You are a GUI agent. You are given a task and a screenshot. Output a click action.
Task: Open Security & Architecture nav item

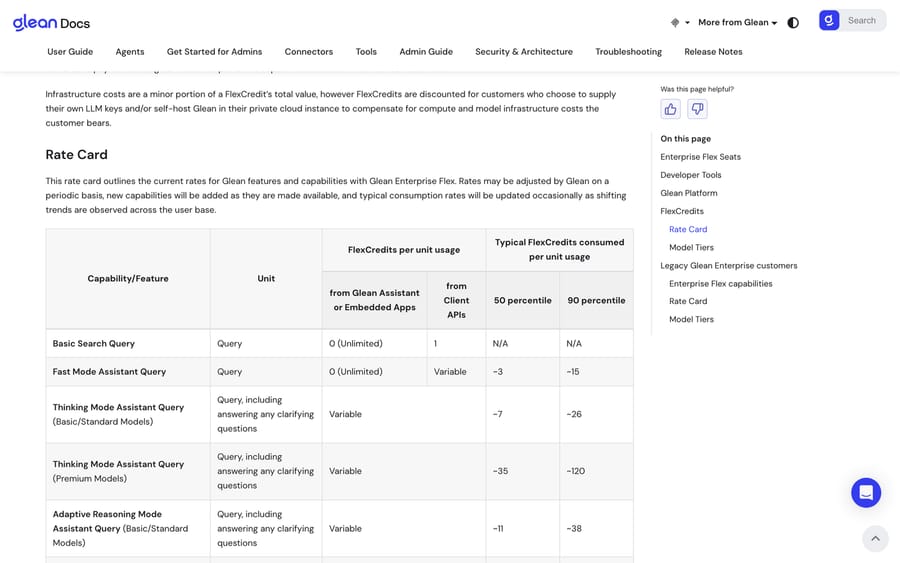(x=524, y=52)
